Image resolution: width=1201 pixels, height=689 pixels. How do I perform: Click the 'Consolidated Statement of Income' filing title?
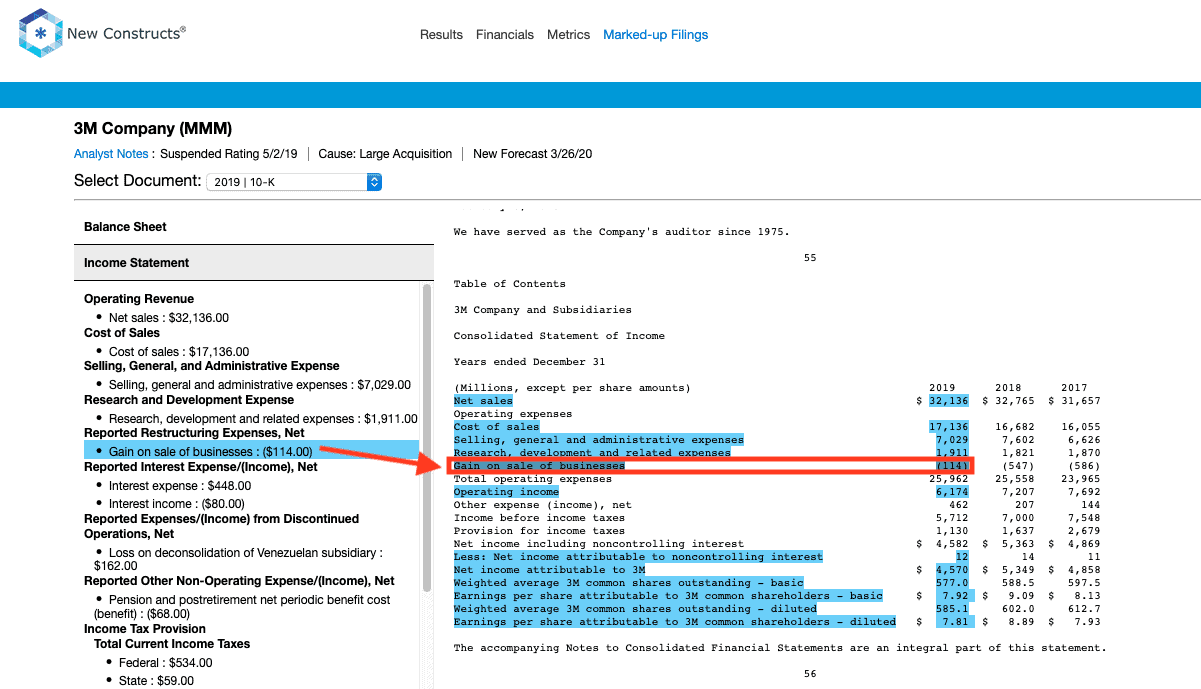tap(559, 336)
